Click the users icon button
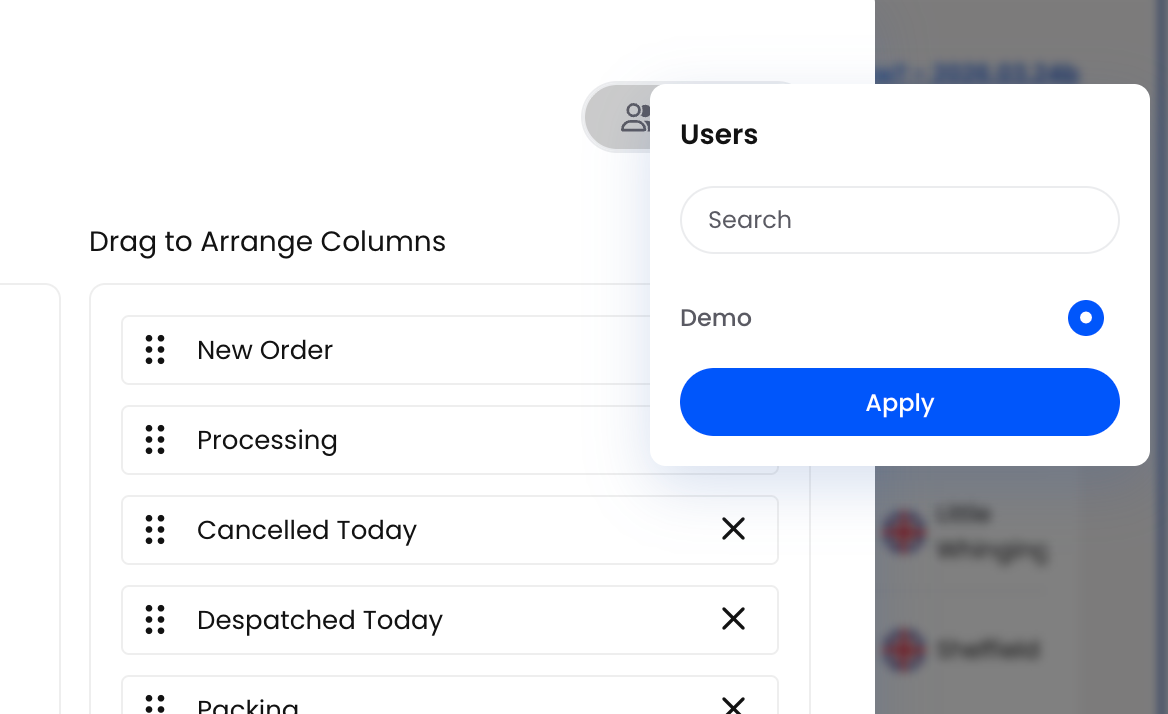The image size is (1168, 714). tap(635, 118)
